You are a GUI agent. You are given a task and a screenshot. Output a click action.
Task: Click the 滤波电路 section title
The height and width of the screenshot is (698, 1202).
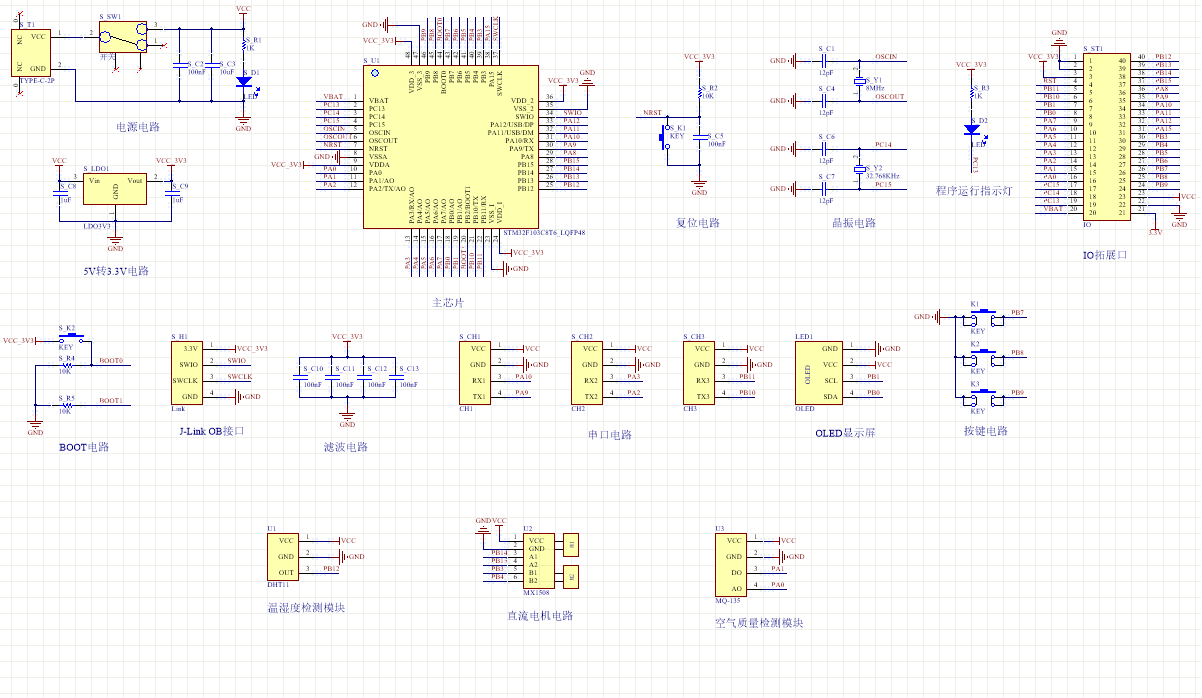[x=346, y=447]
